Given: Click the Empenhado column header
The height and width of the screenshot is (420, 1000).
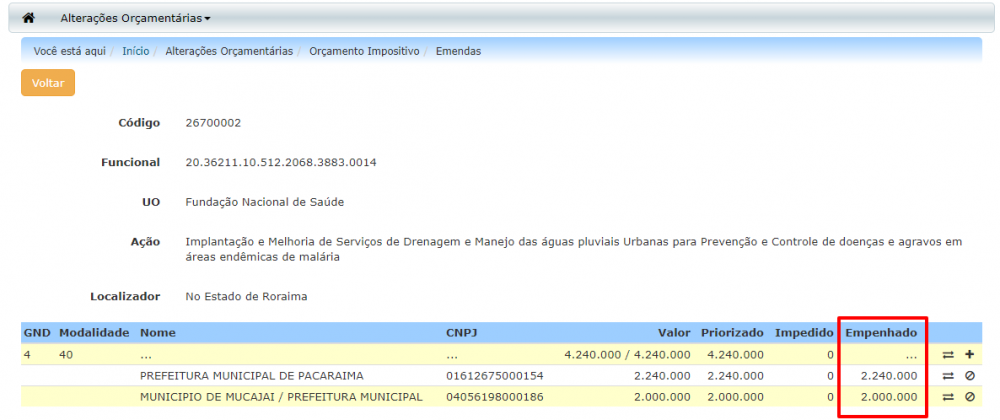Looking at the screenshot, I should (882, 332).
